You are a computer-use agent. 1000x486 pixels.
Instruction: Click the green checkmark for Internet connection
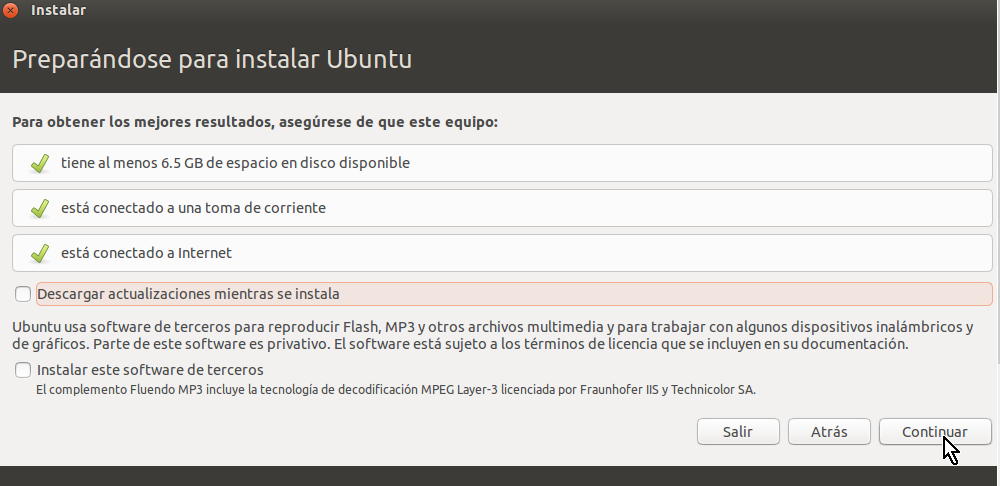point(40,254)
